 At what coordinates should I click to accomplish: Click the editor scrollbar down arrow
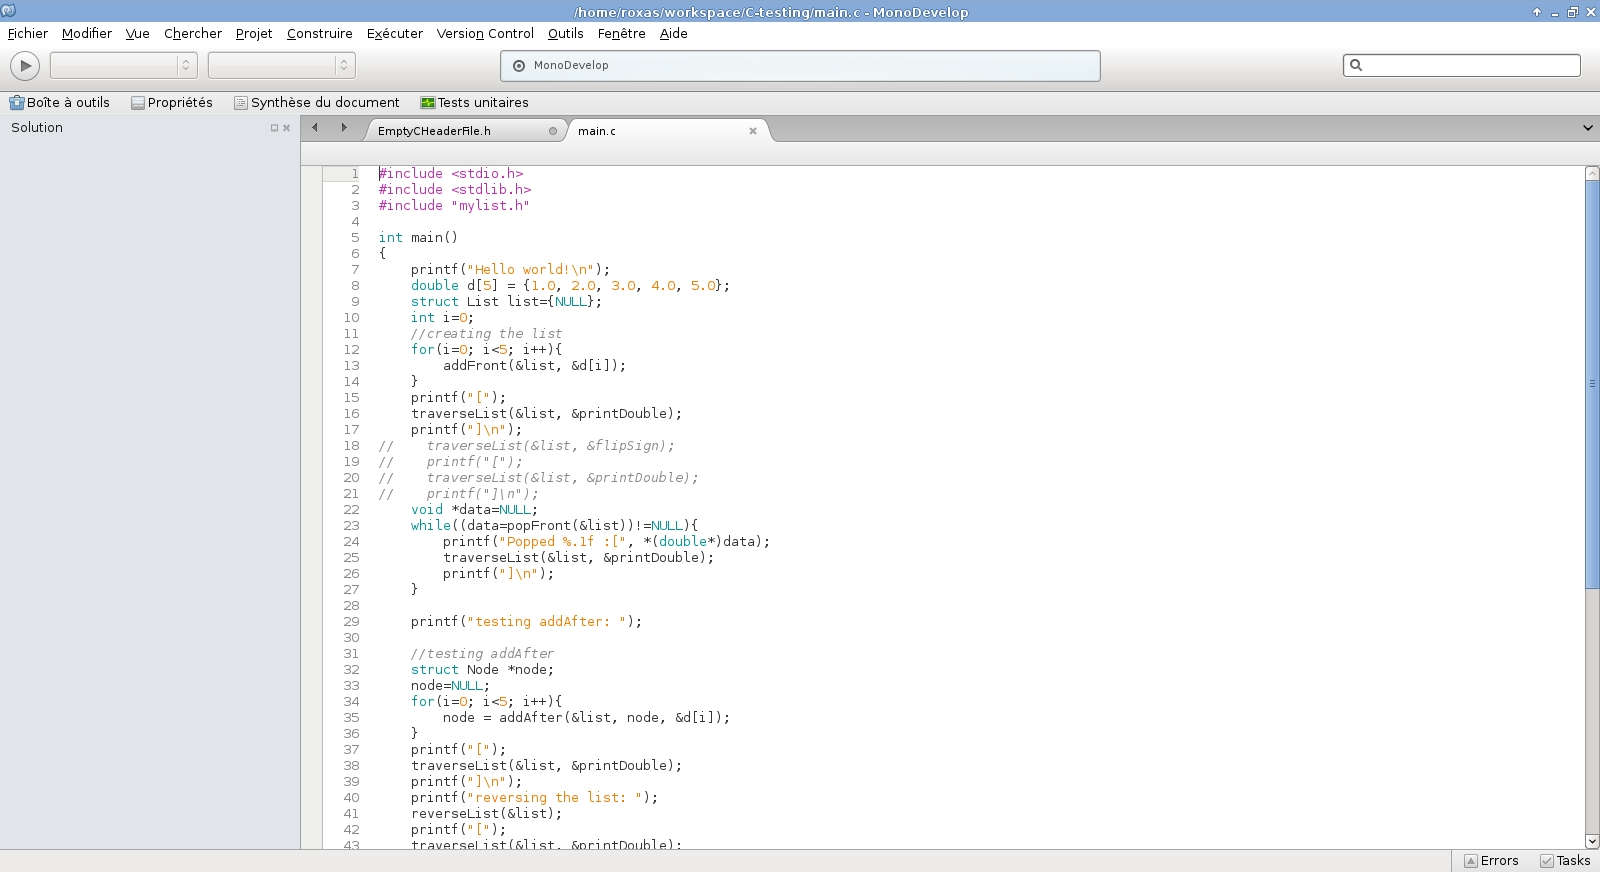[x=1592, y=842]
